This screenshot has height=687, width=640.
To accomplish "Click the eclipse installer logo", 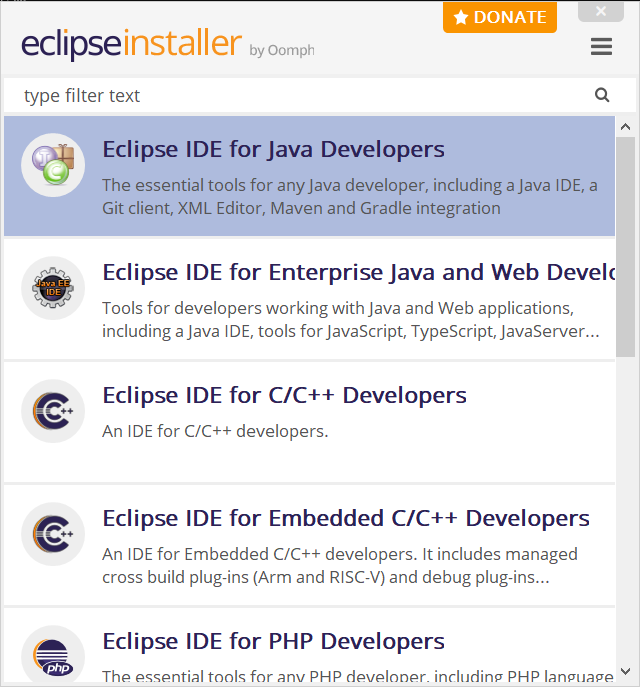I will [131, 43].
